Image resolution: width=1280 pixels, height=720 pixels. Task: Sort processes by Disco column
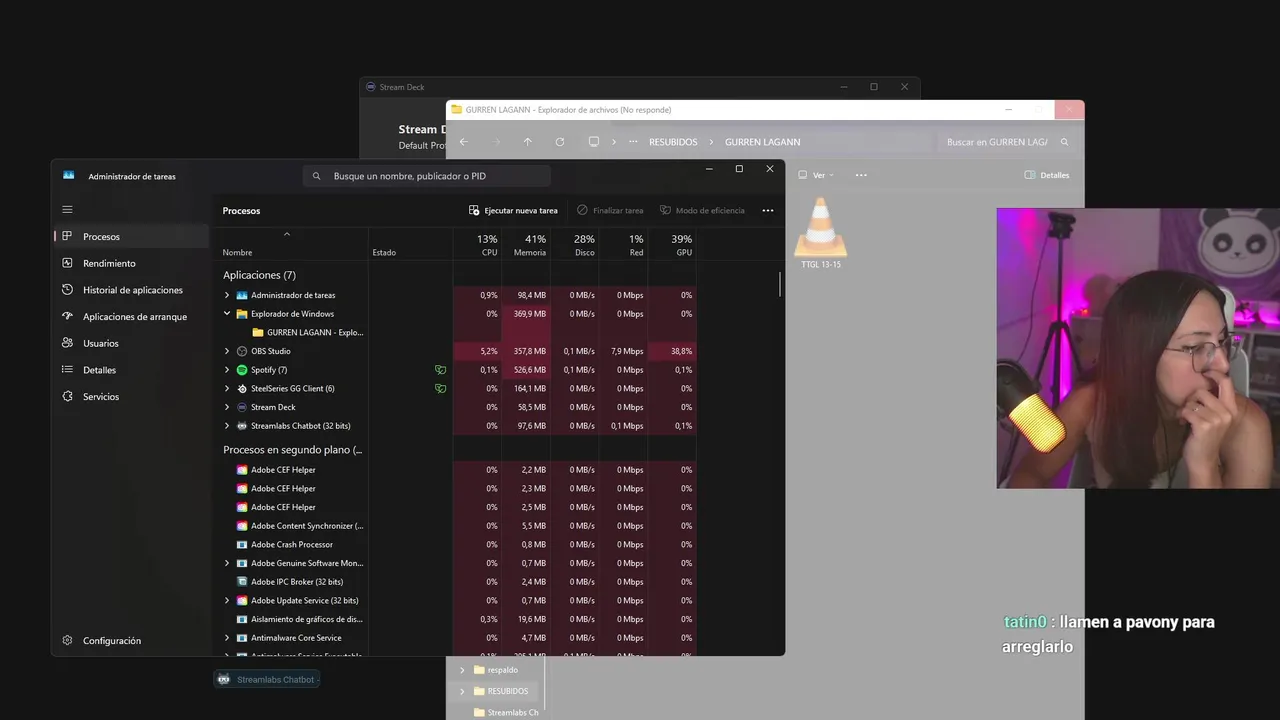575,245
